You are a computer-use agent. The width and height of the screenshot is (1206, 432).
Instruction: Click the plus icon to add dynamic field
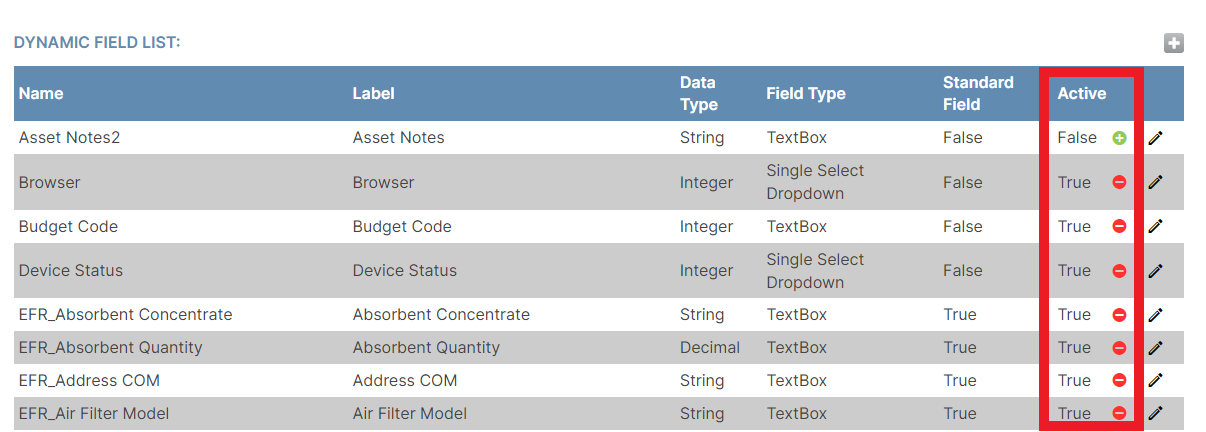(x=1173, y=43)
